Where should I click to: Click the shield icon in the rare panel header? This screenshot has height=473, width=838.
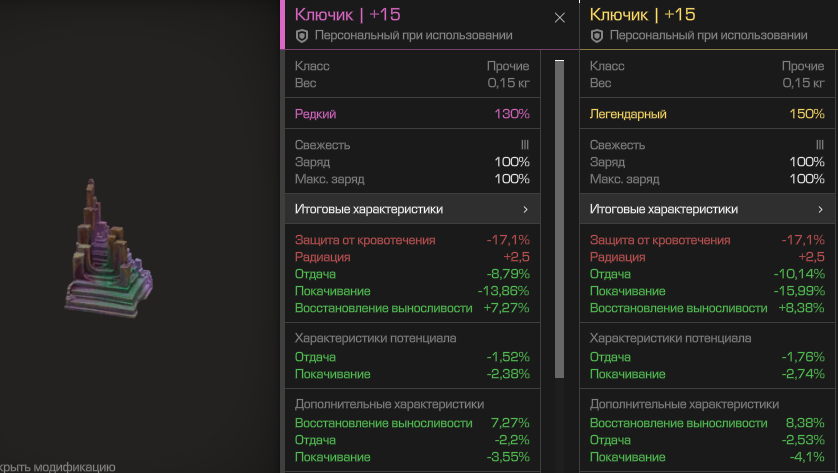[x=302, y=36]
